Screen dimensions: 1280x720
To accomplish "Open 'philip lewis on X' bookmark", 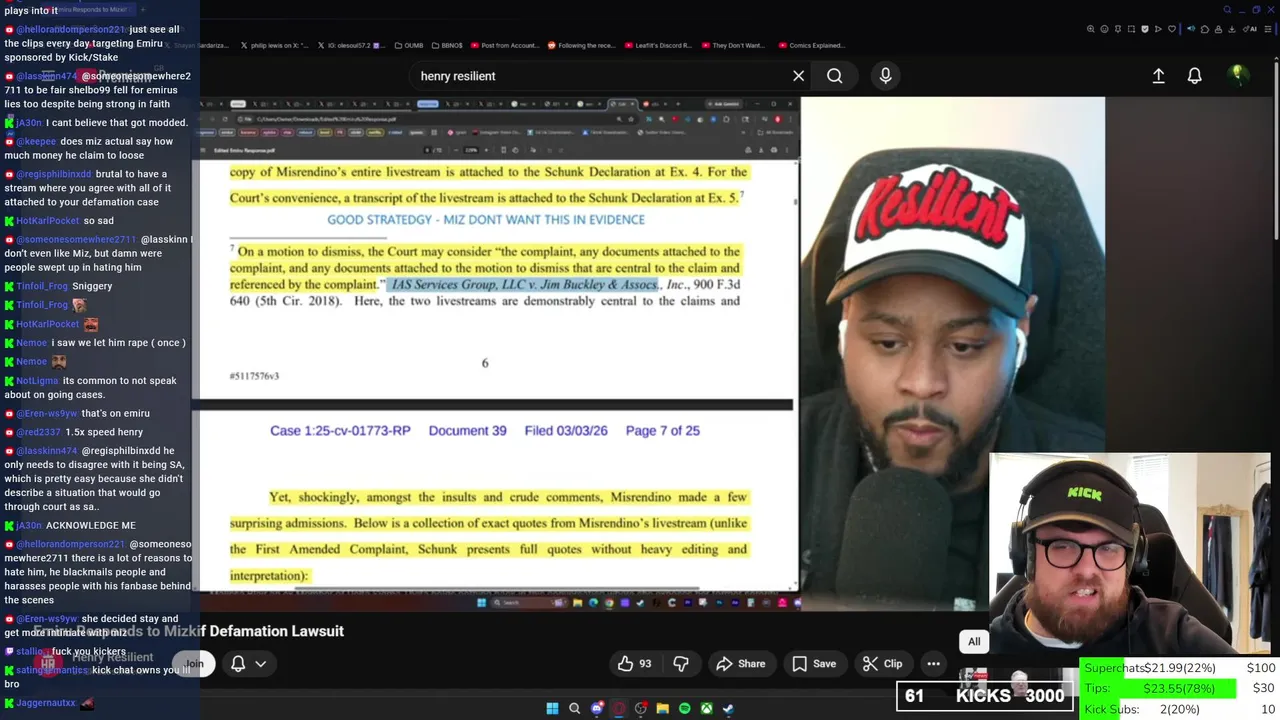I will [x=274, y=45].
